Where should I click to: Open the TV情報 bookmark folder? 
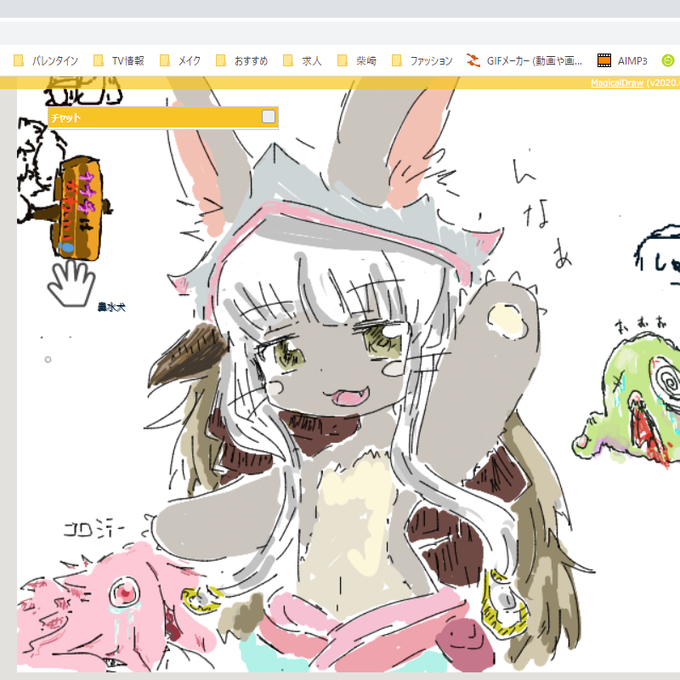(x=119, y=61)
